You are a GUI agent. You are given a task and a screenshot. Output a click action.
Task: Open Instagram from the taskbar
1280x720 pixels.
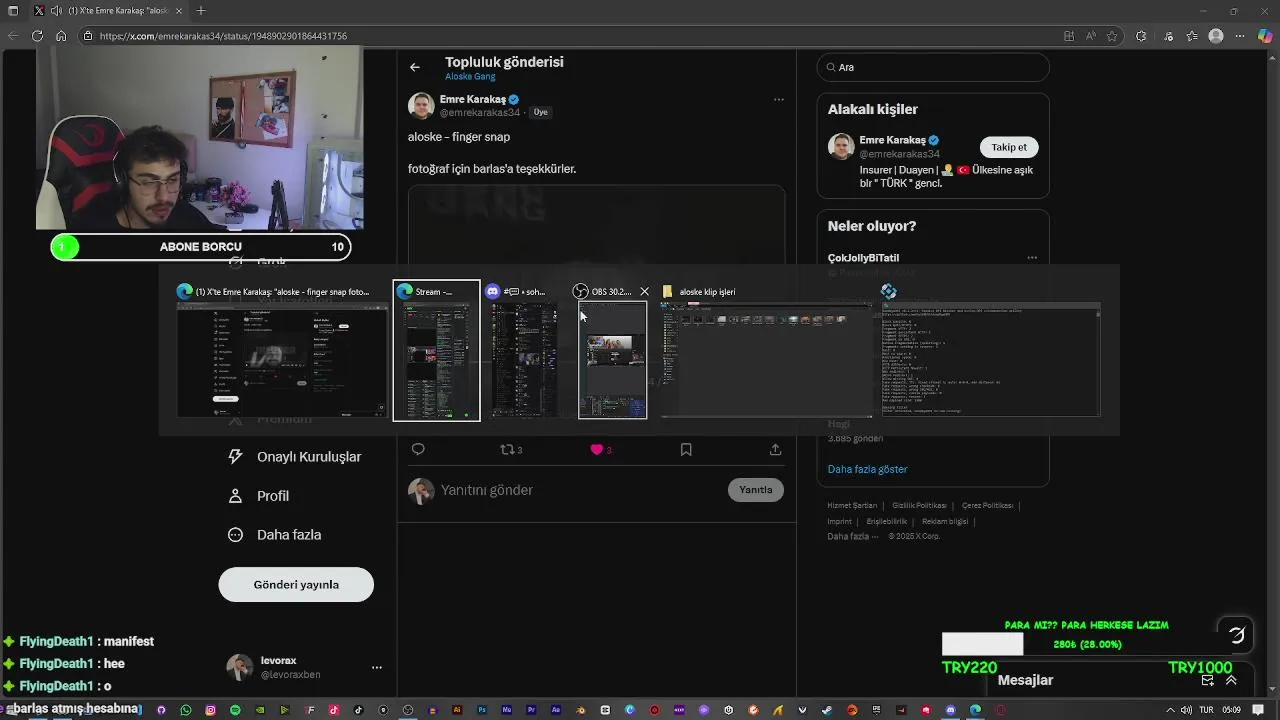click(x=211, y=710)
